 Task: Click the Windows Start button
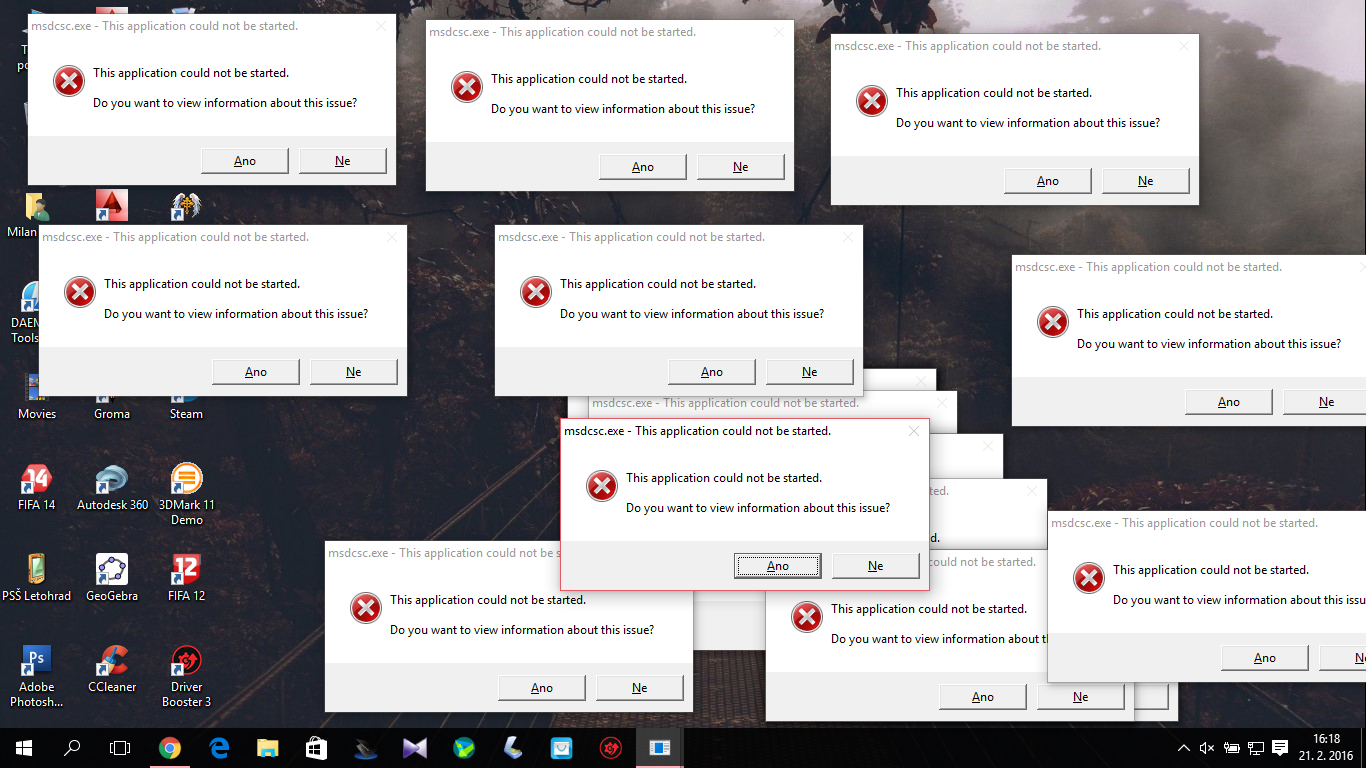point(24,748)
